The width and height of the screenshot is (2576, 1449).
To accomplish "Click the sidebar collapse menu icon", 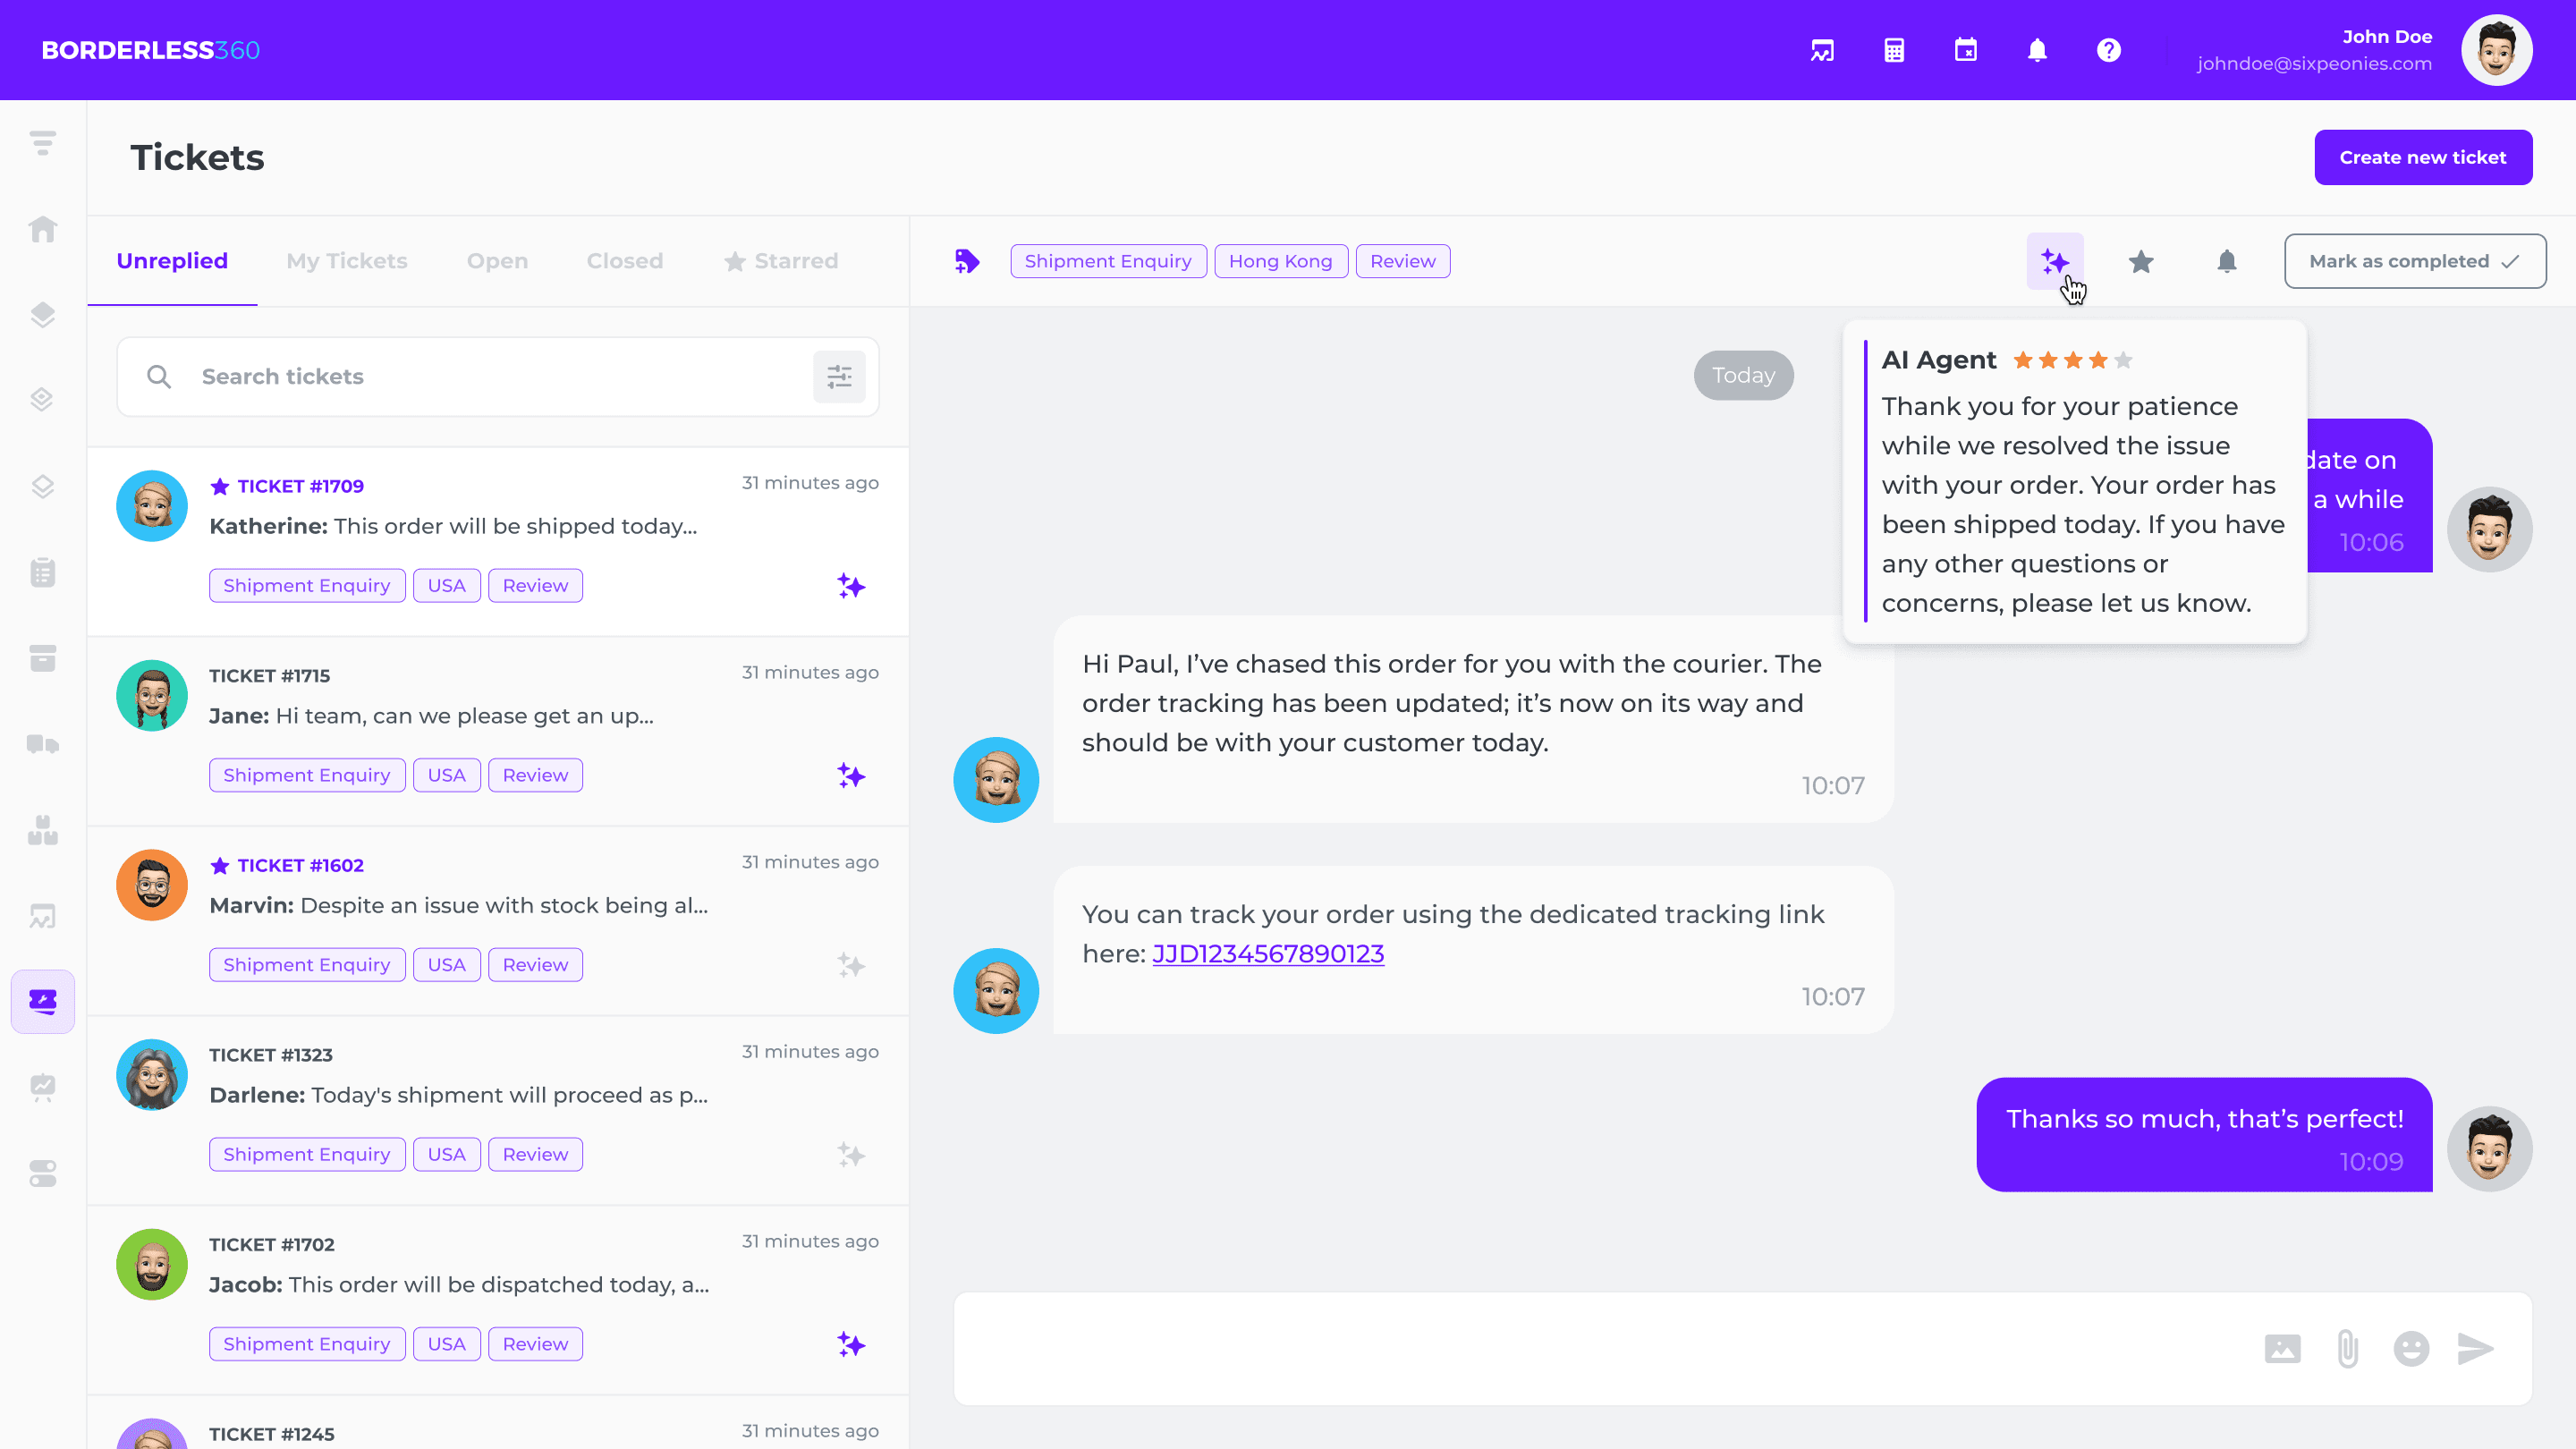I will (x=43, y=143).
